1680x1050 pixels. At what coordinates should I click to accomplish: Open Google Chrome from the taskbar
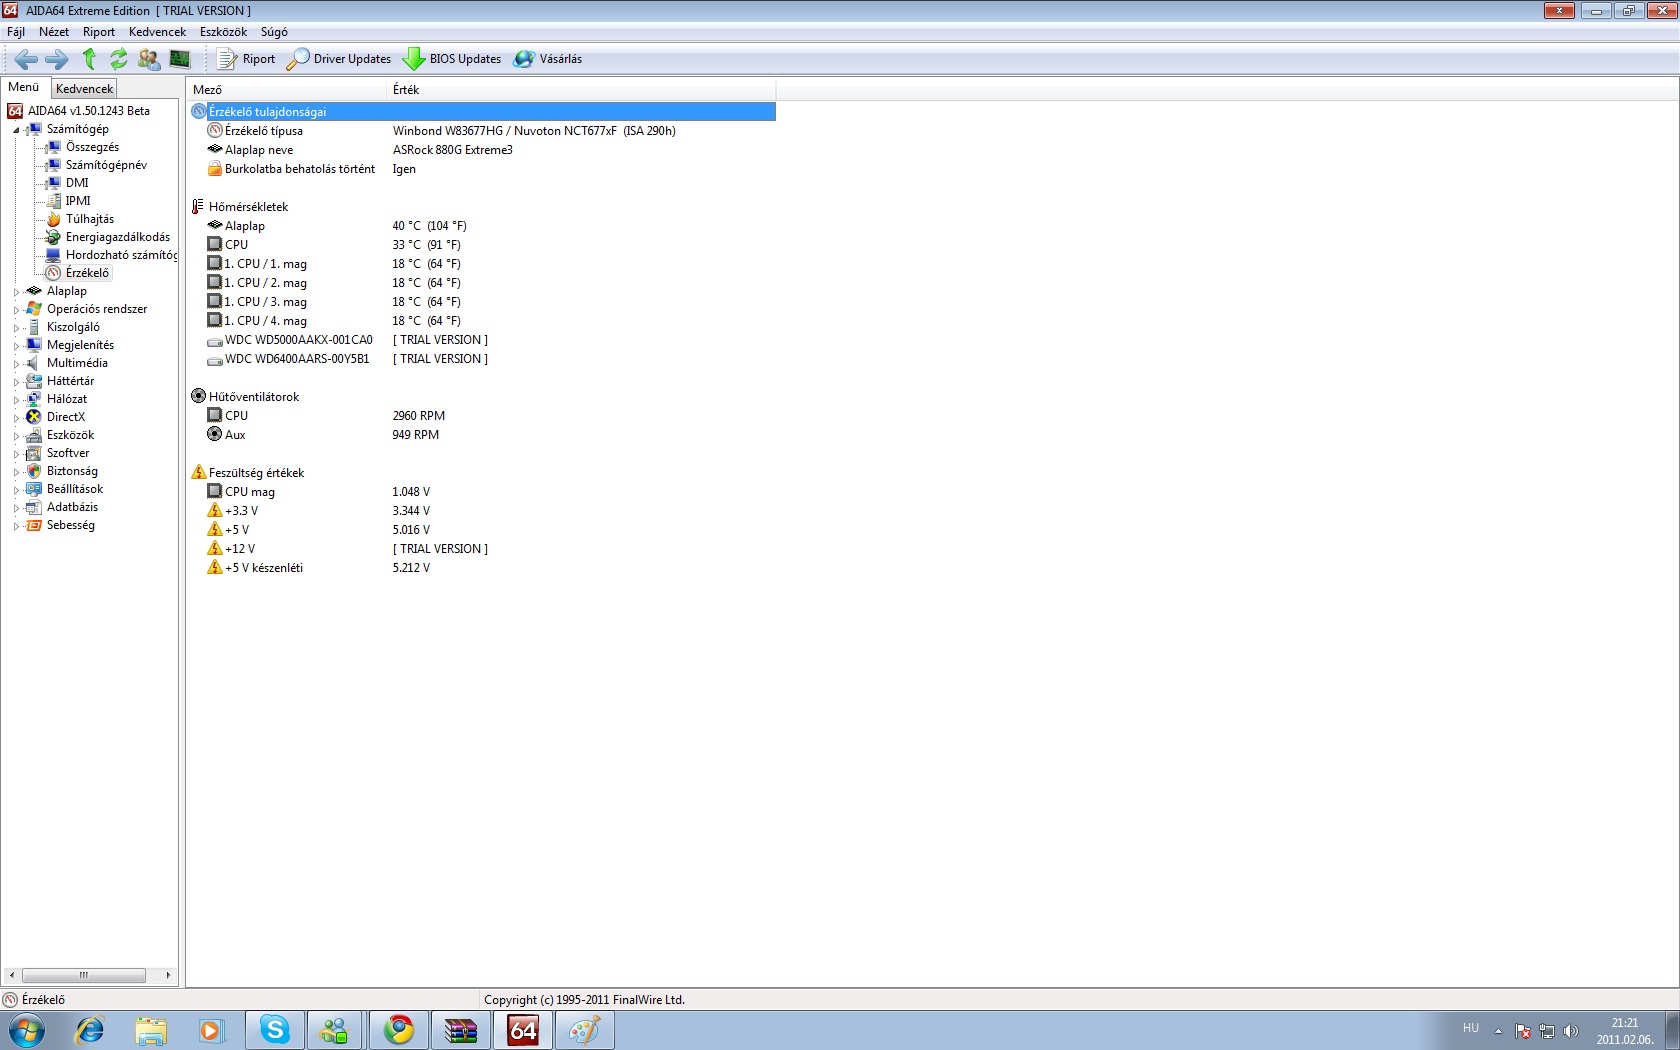[399, 1030]
